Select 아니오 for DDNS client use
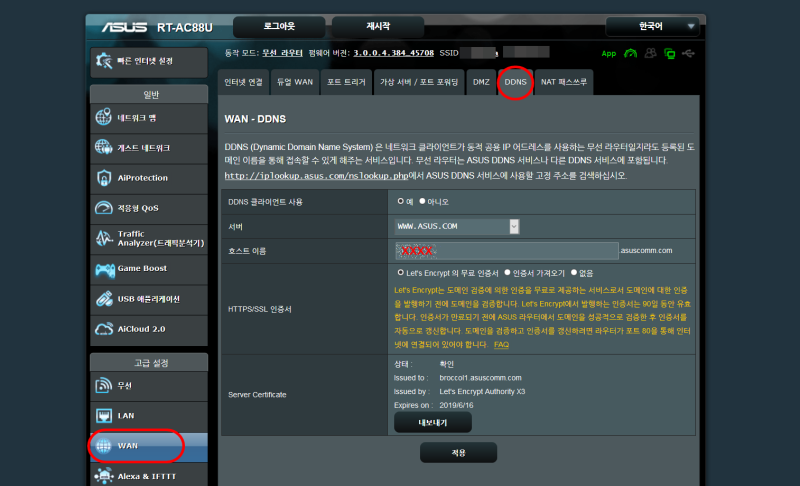800x486 pixels. (x=422, y=201)
